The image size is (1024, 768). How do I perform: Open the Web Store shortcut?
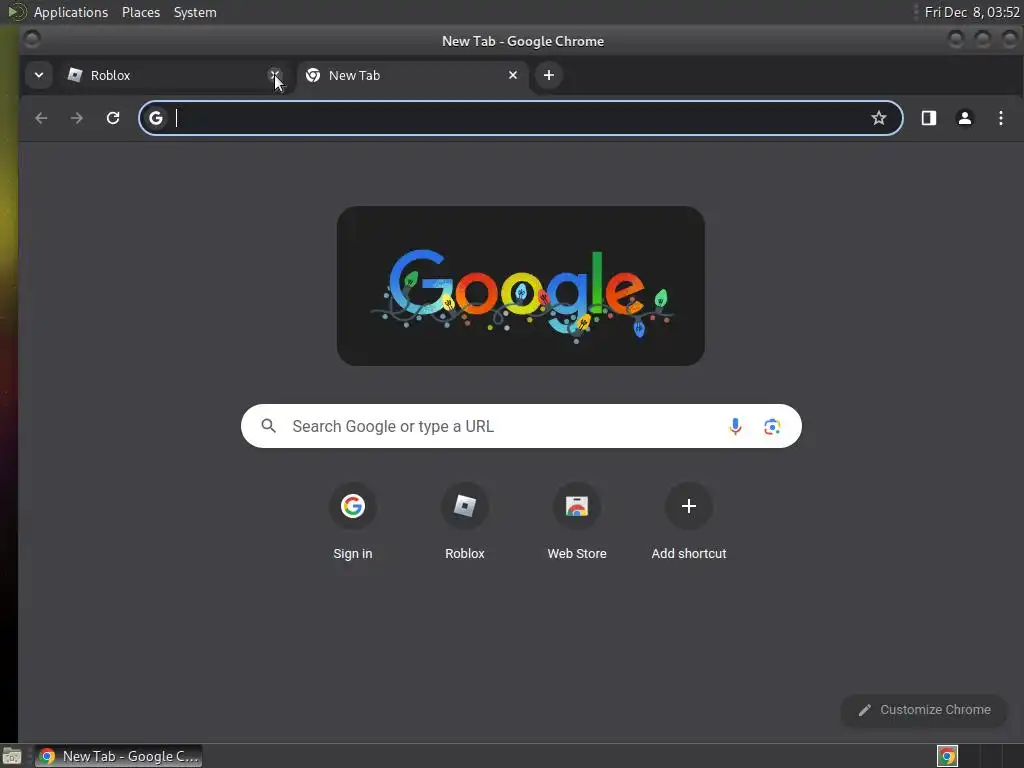(x=577, y=522)
